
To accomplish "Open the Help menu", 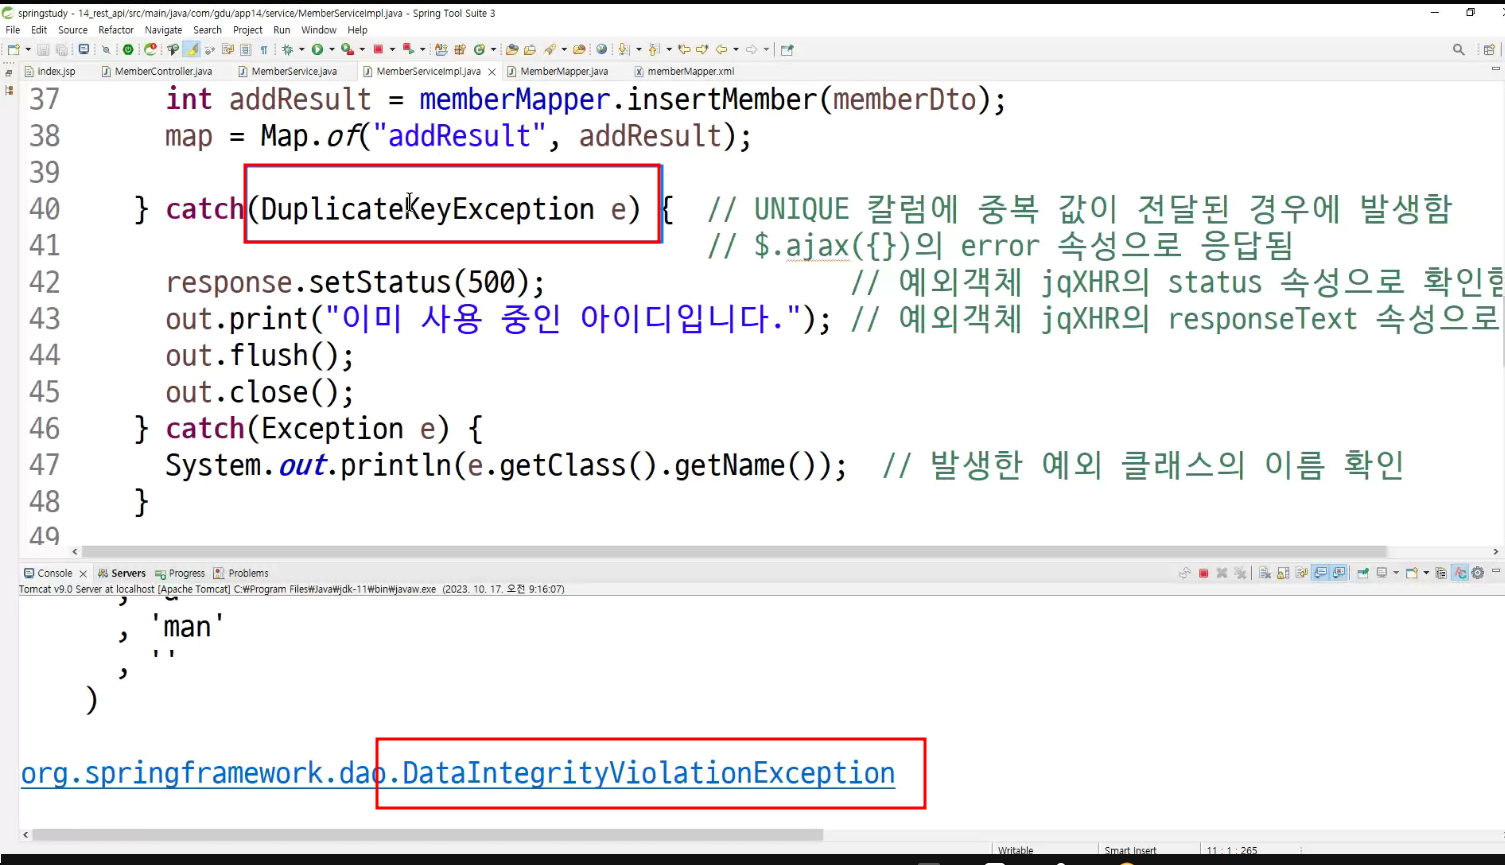I will (x=357, y=30).
